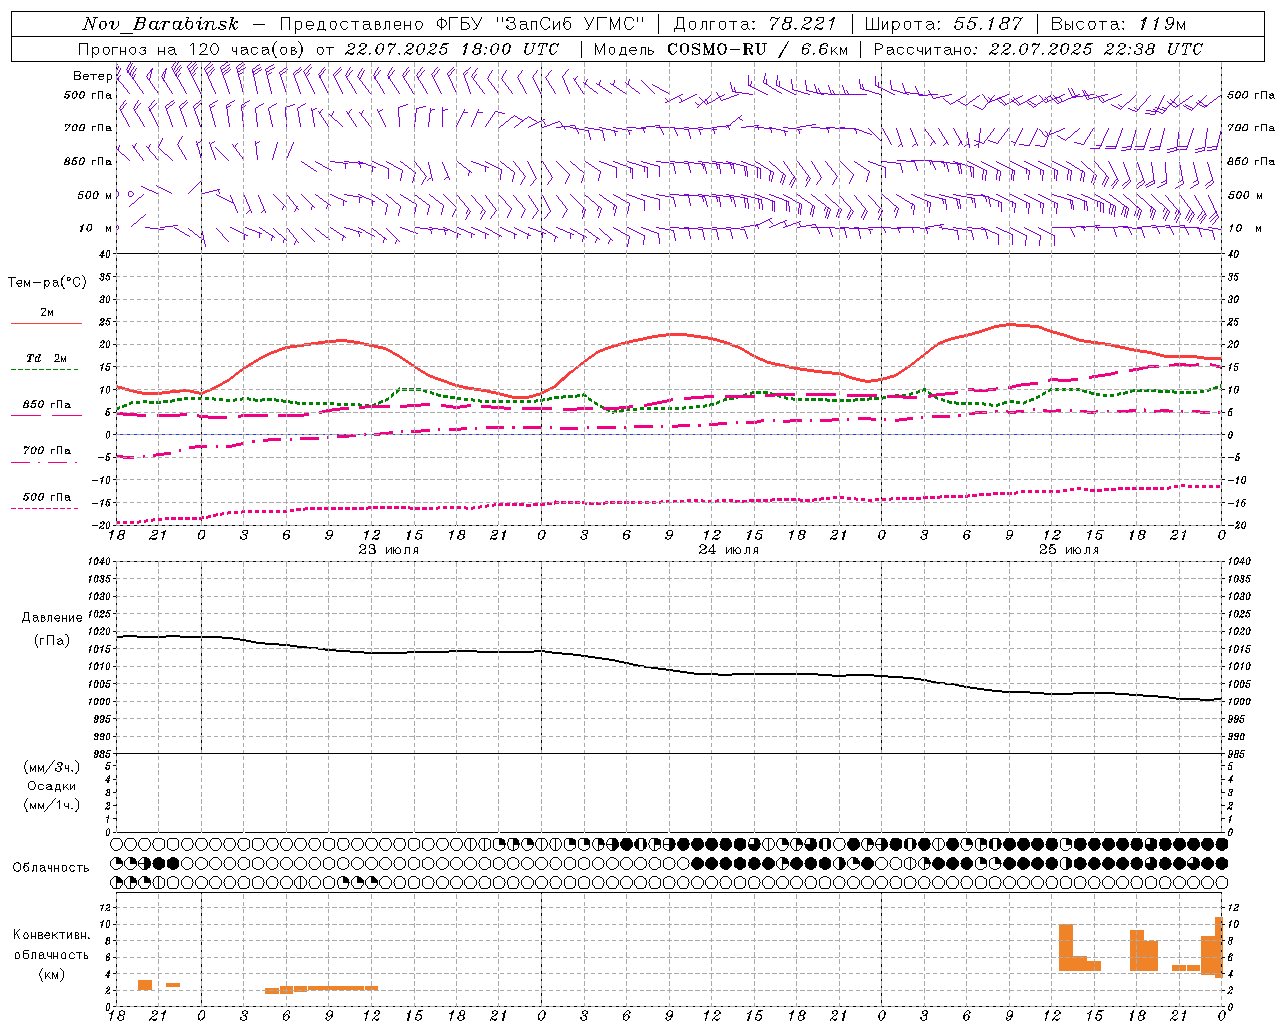This screenshot has width=1280, height=1024.
Task: Click the Прогноз на 120 часа(ов) header text
Action: point(192,49)
